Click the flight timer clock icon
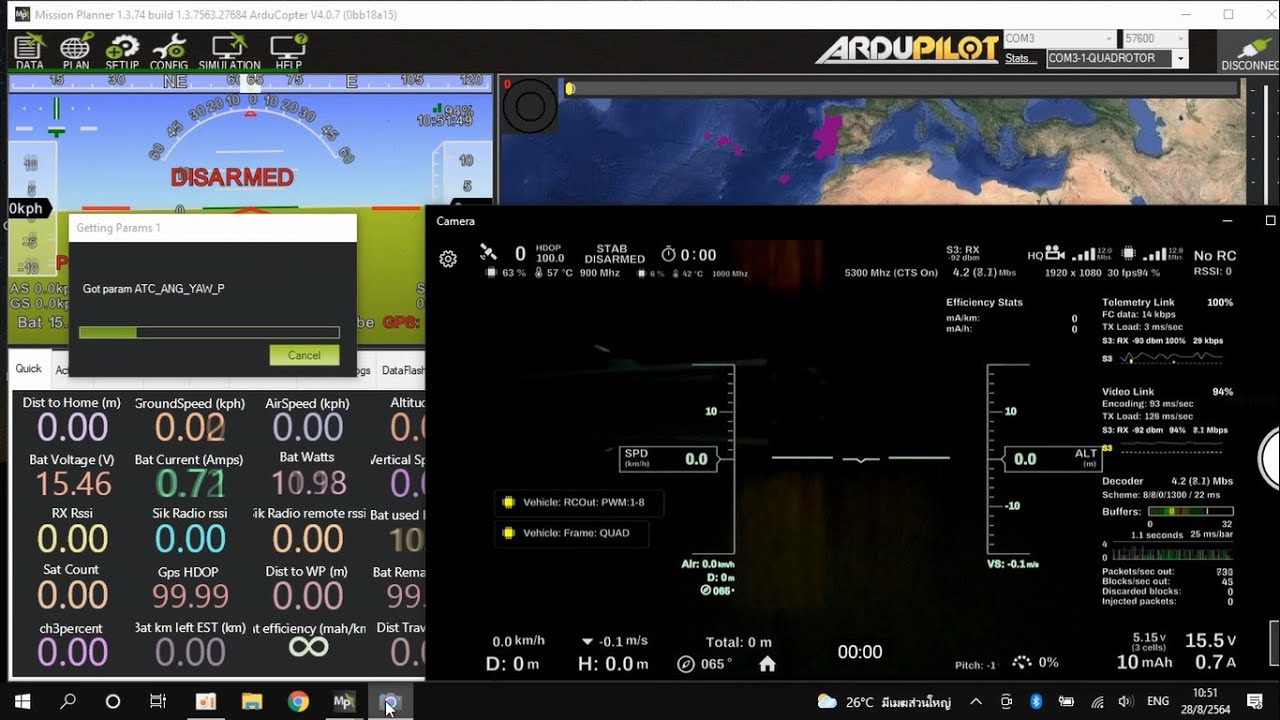Screen dimensions: 1280x720 669,255
